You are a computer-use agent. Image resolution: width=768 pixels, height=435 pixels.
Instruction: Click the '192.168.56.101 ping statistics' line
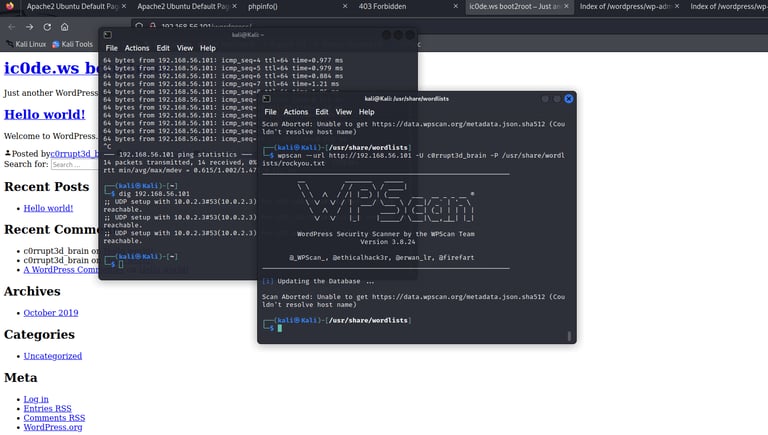[178, 154]
